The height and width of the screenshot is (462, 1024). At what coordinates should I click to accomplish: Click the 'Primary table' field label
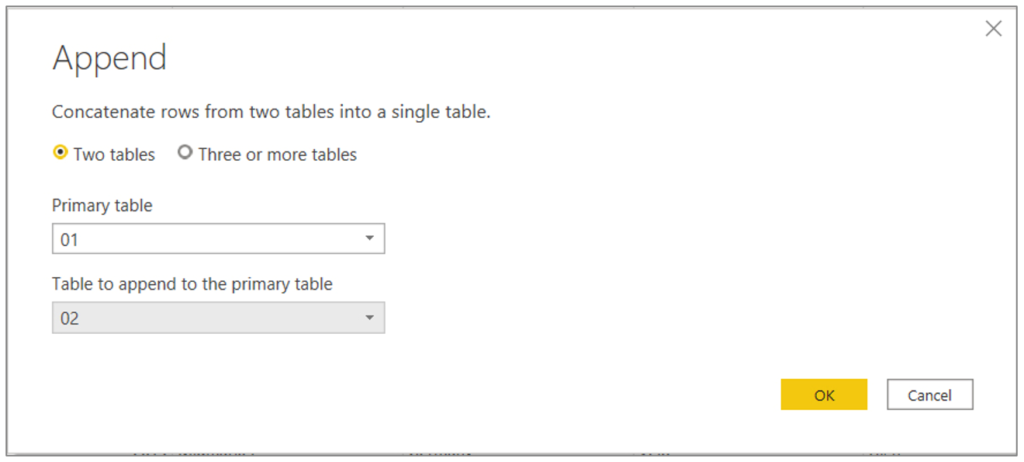(102, 205)
